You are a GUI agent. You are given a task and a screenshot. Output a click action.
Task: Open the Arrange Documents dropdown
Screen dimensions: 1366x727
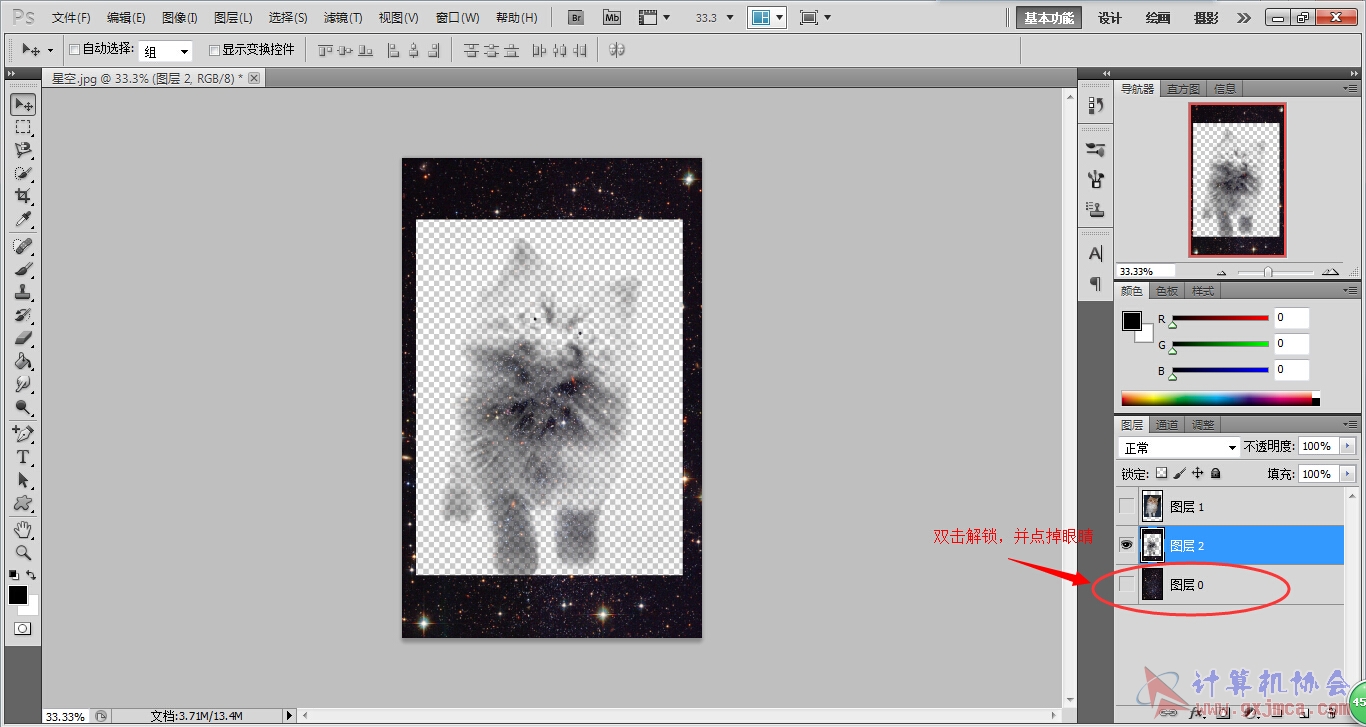(x=767, y=18)
